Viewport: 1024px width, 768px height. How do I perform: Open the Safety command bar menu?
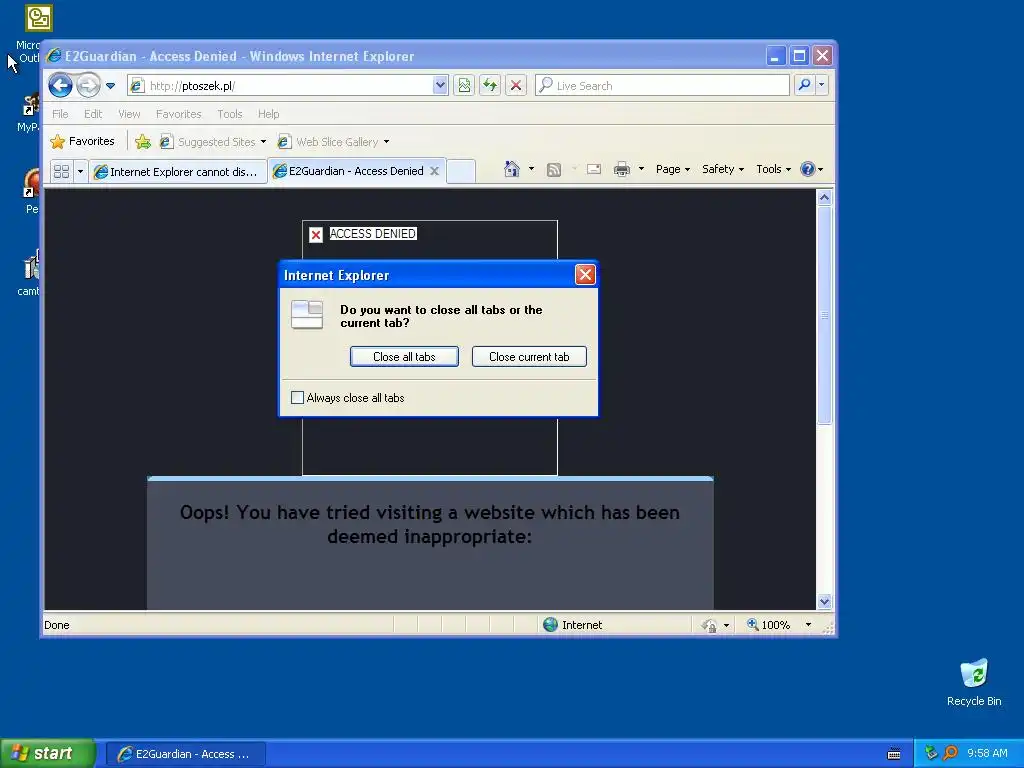coord(723,169)
